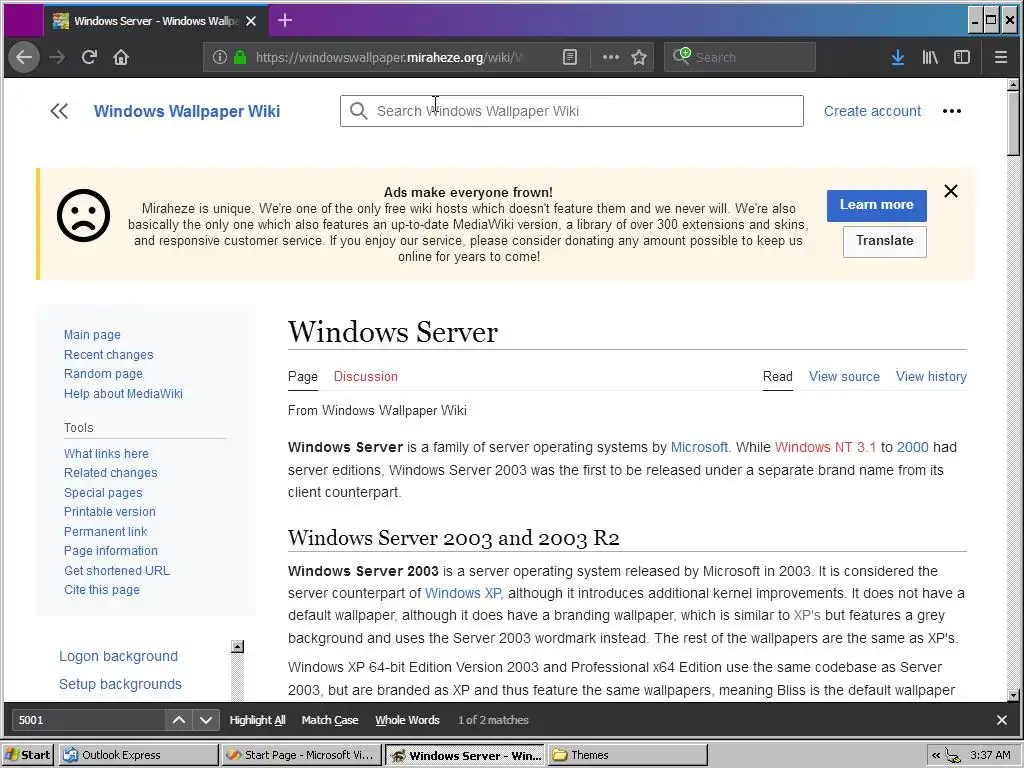1024x768 pixels.
Task: Open the Library icon in toolbar
Action: [930, 57]
